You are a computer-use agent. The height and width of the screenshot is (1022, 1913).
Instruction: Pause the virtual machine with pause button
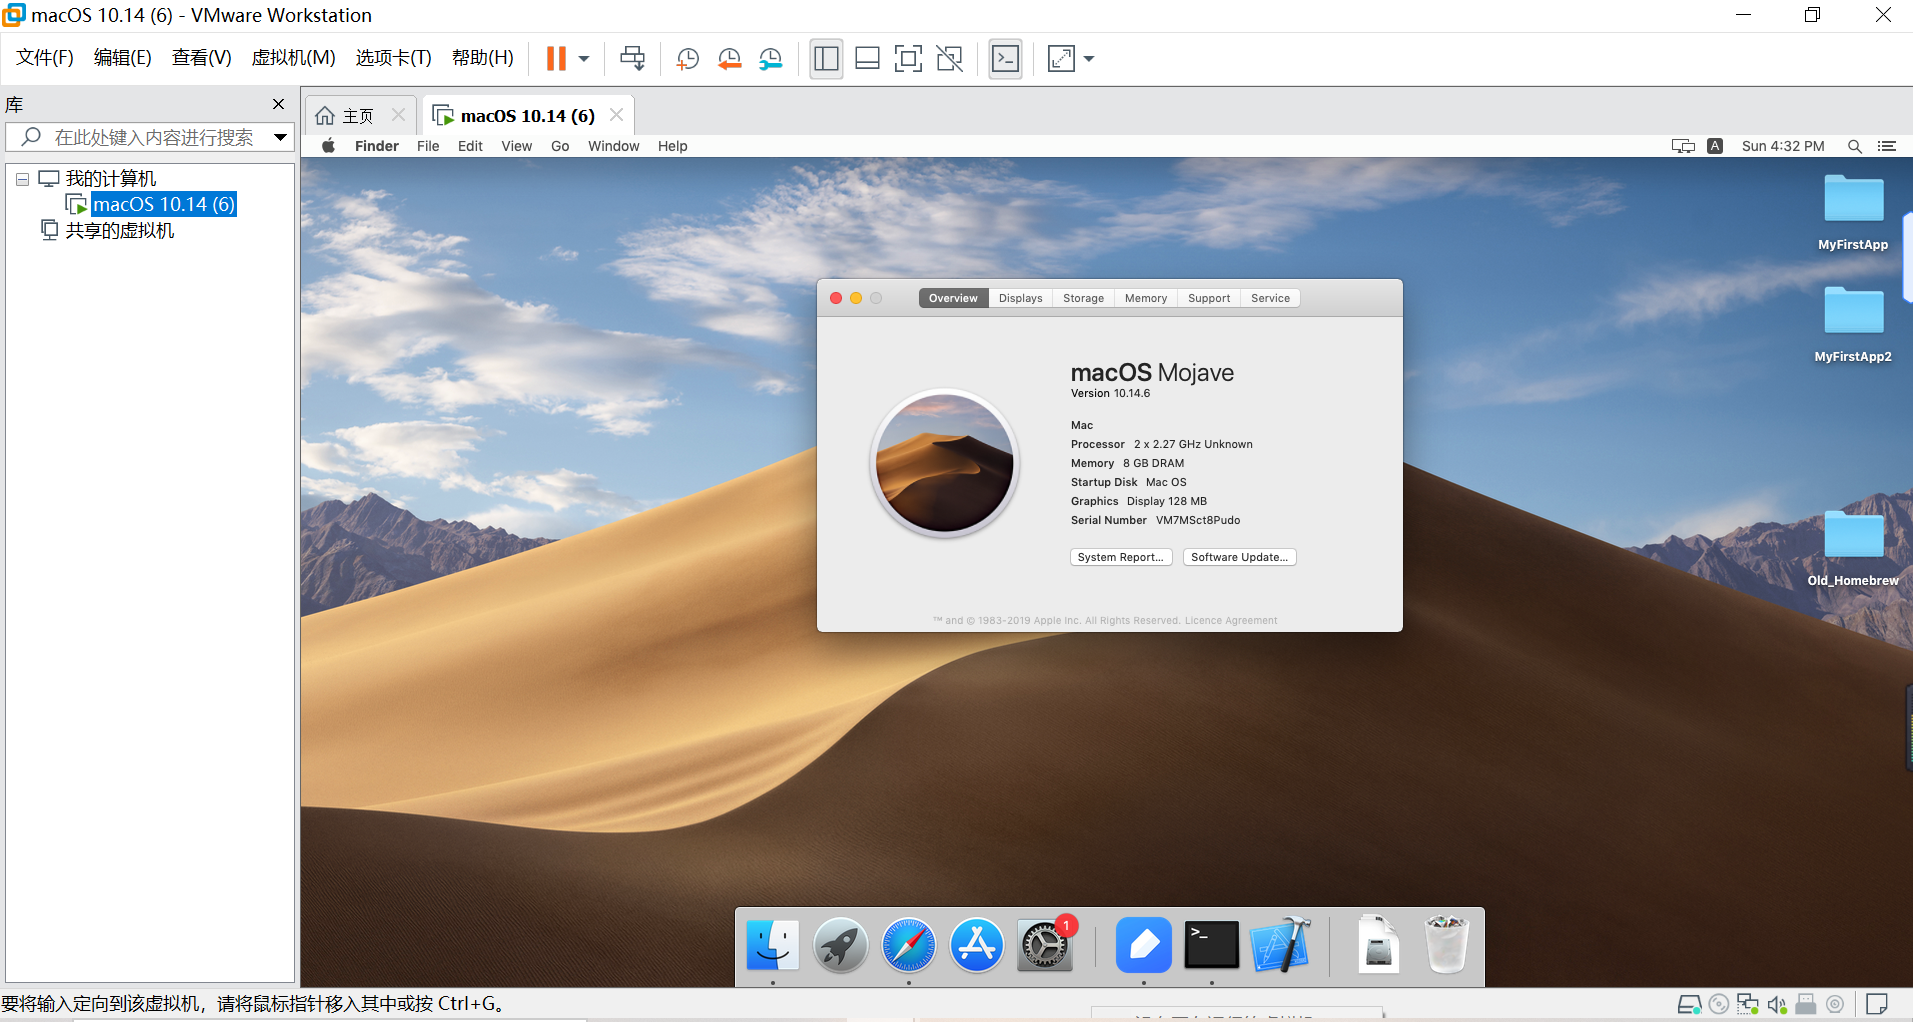pos(556,59)
